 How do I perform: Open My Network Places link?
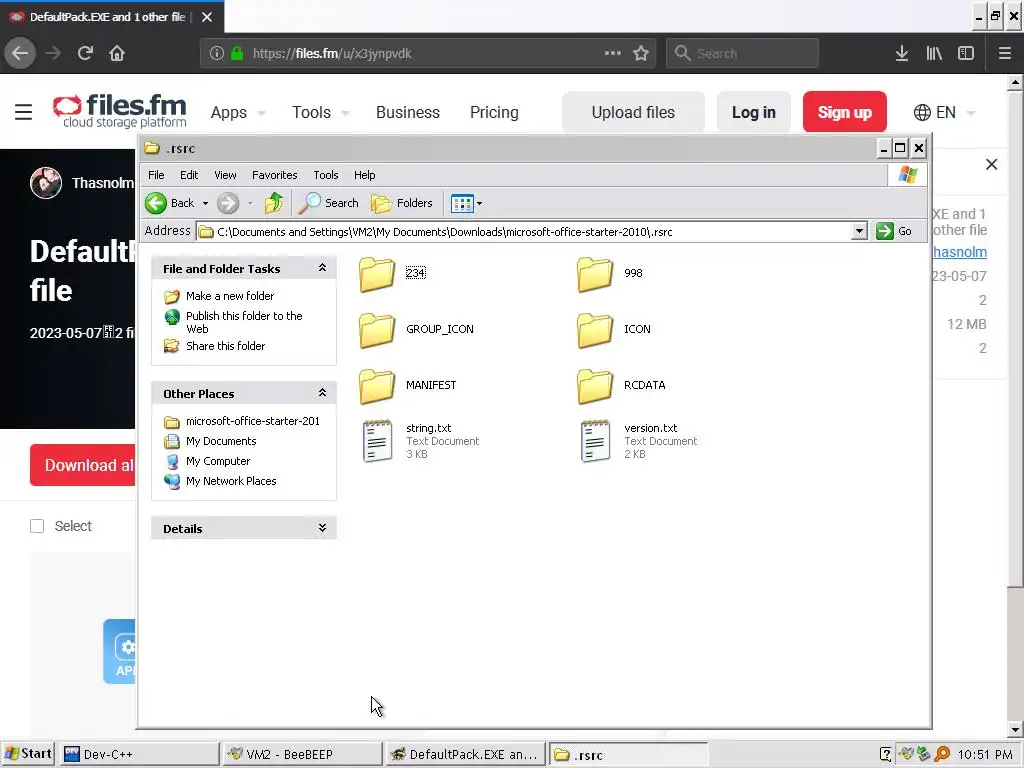pos(231,481)
